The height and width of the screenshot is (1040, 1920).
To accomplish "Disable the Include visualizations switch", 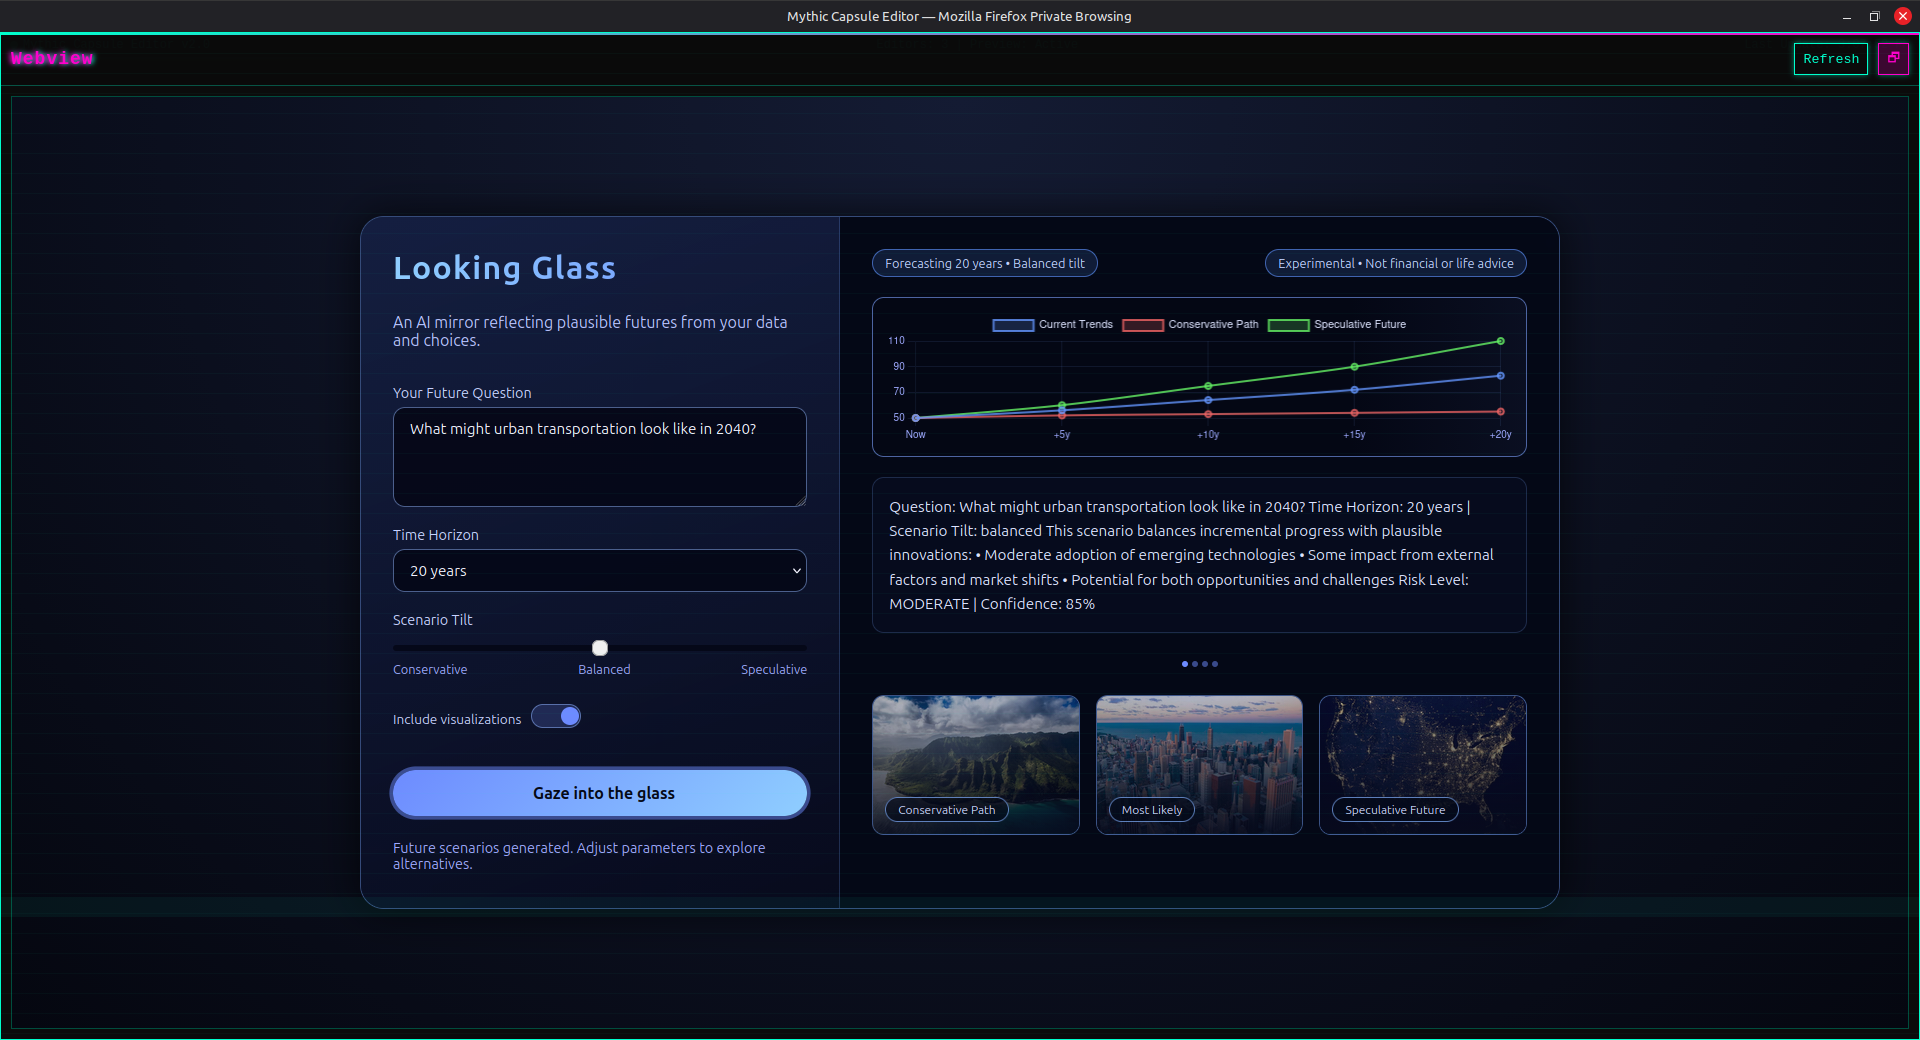I will (x=556, y=716).
